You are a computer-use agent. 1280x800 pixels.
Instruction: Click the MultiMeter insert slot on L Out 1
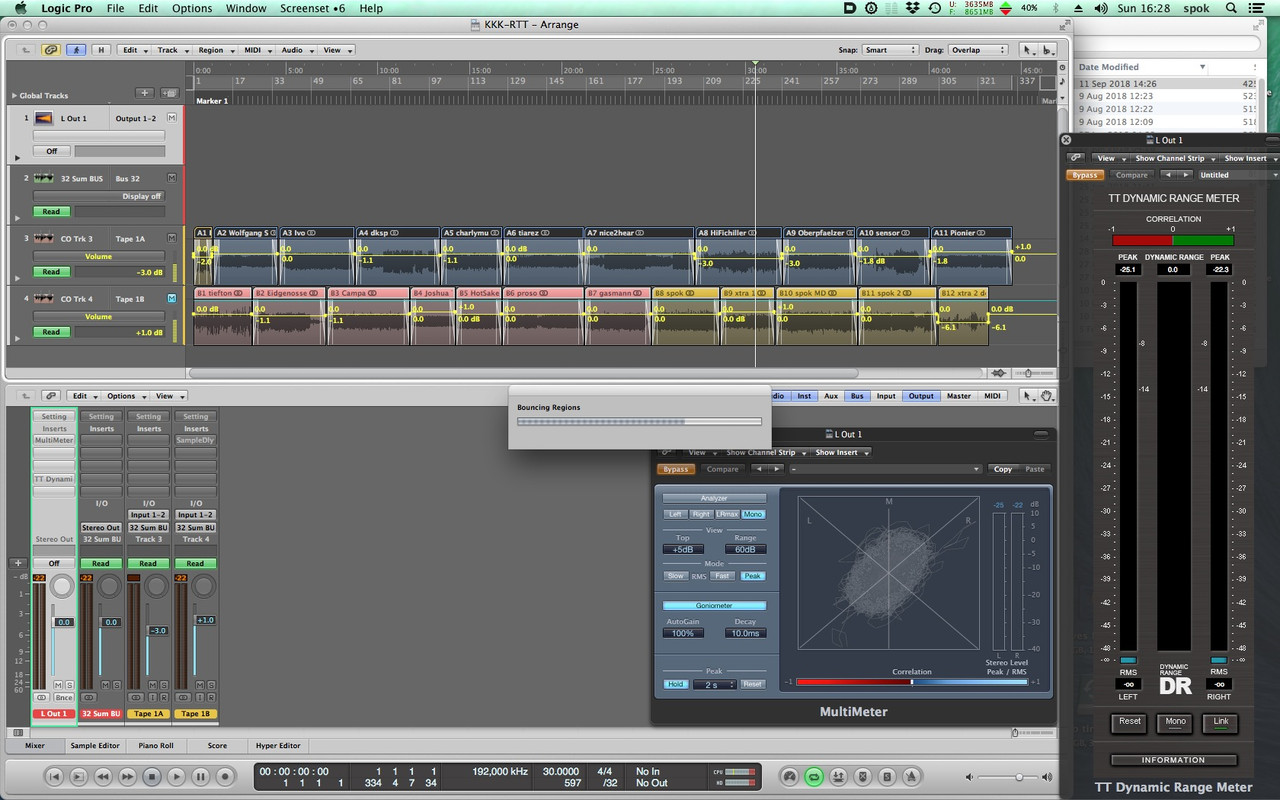54,440
